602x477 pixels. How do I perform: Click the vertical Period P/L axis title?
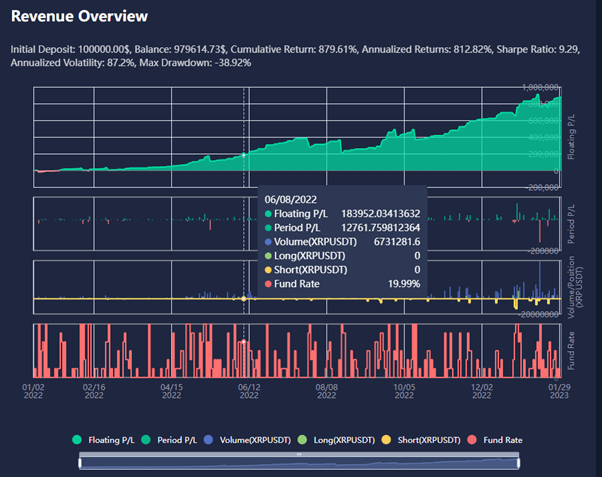tap(572, 224)
